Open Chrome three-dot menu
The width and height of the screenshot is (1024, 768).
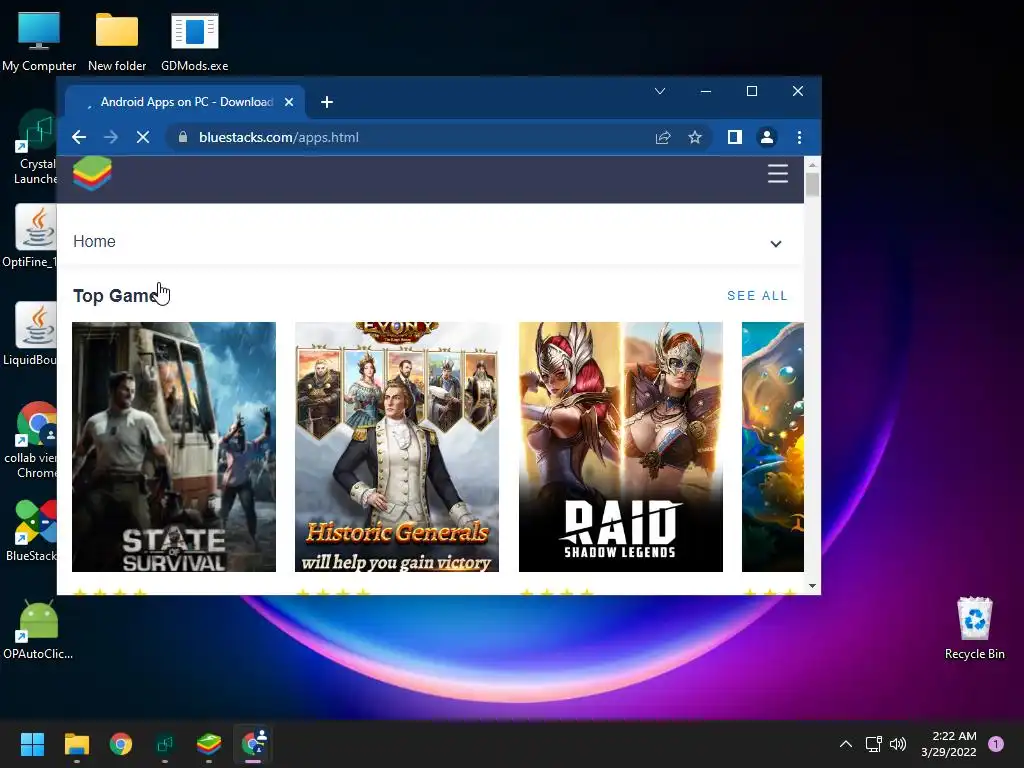click(799, 137)
